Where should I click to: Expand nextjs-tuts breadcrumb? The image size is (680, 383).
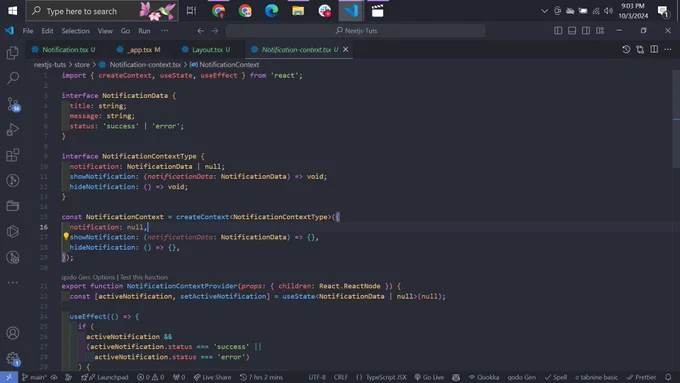tap(50, 65)
